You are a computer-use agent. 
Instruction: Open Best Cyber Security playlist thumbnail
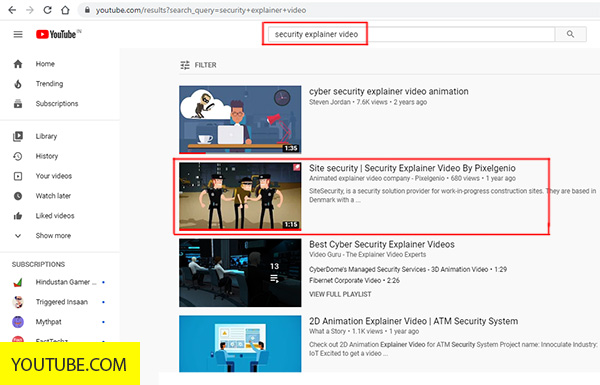pos(240,273)
